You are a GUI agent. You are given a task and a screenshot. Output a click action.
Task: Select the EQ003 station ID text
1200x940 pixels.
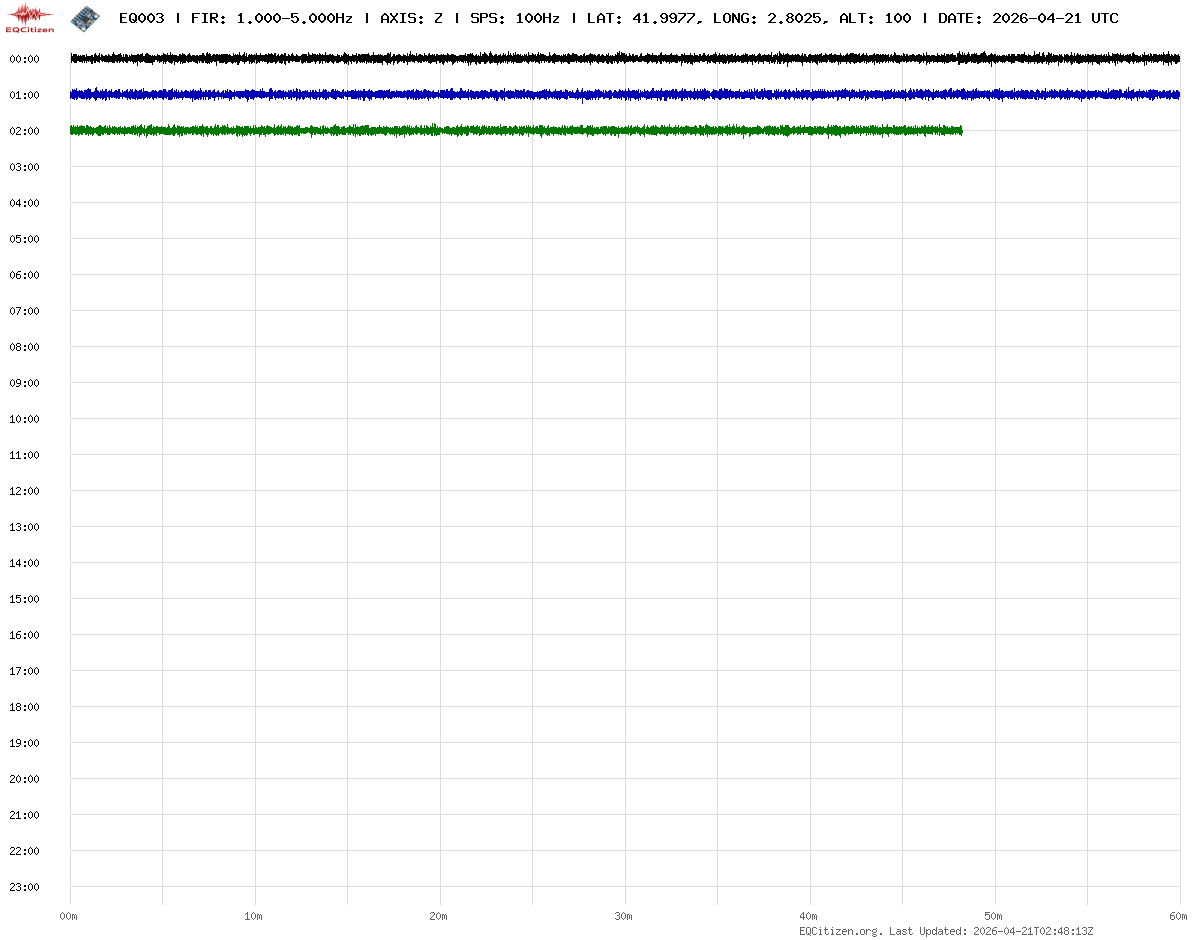tap(141, 18)
